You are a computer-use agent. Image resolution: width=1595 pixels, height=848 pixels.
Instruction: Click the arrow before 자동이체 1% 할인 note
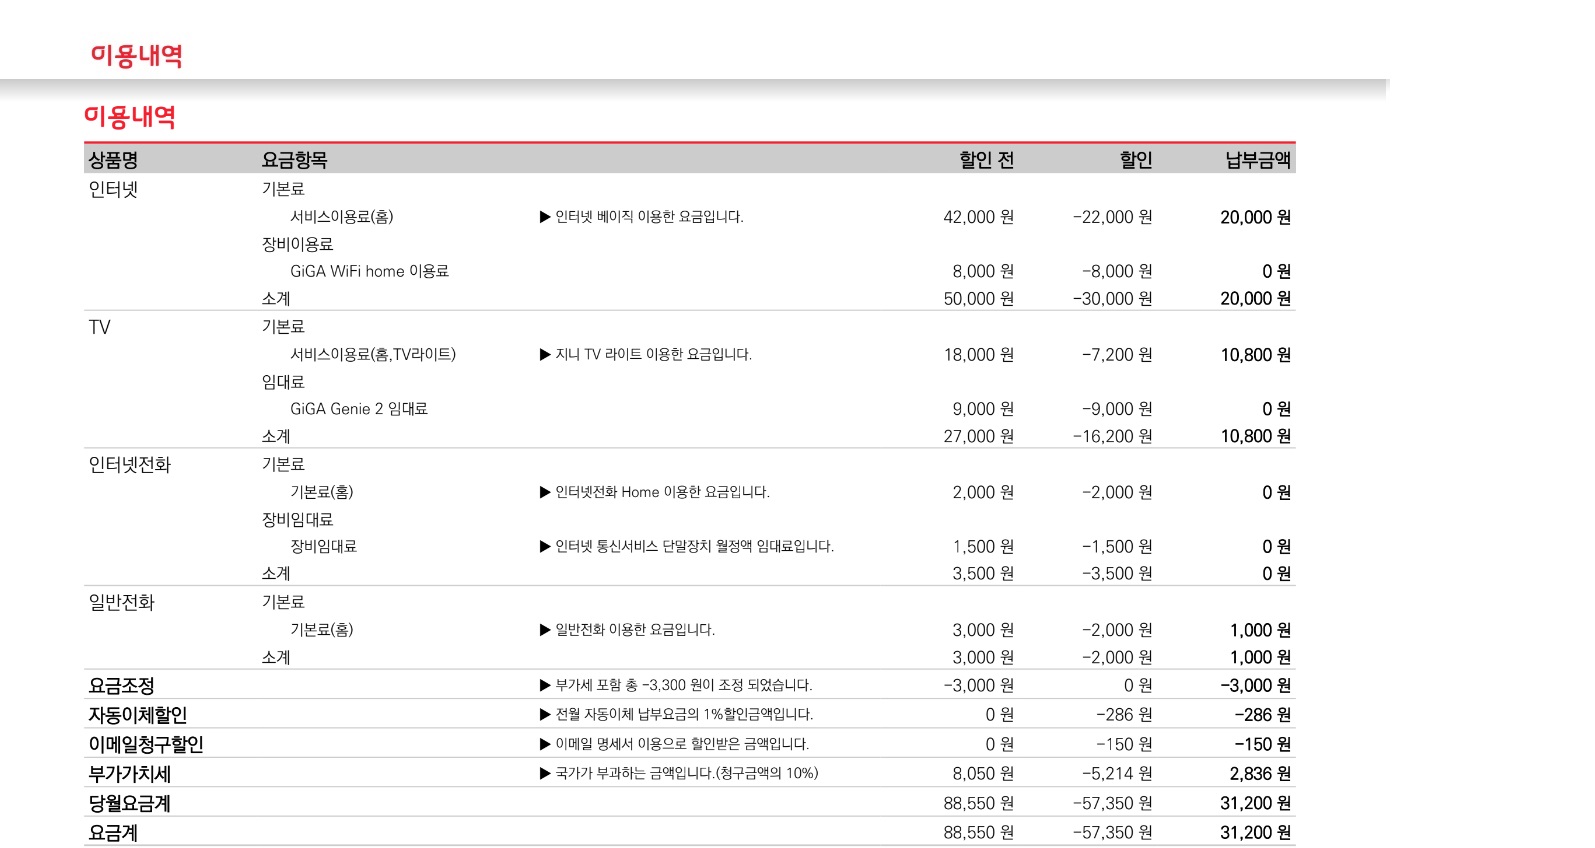click(545, 715)
